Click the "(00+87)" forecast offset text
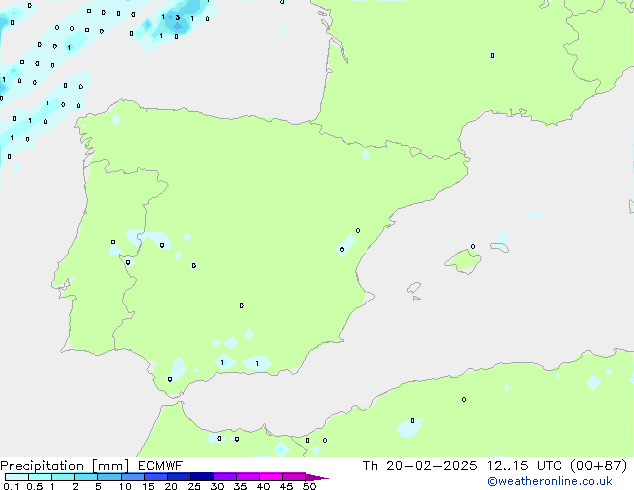Screen dimensions: 634x490 click(x=598, y=466)
